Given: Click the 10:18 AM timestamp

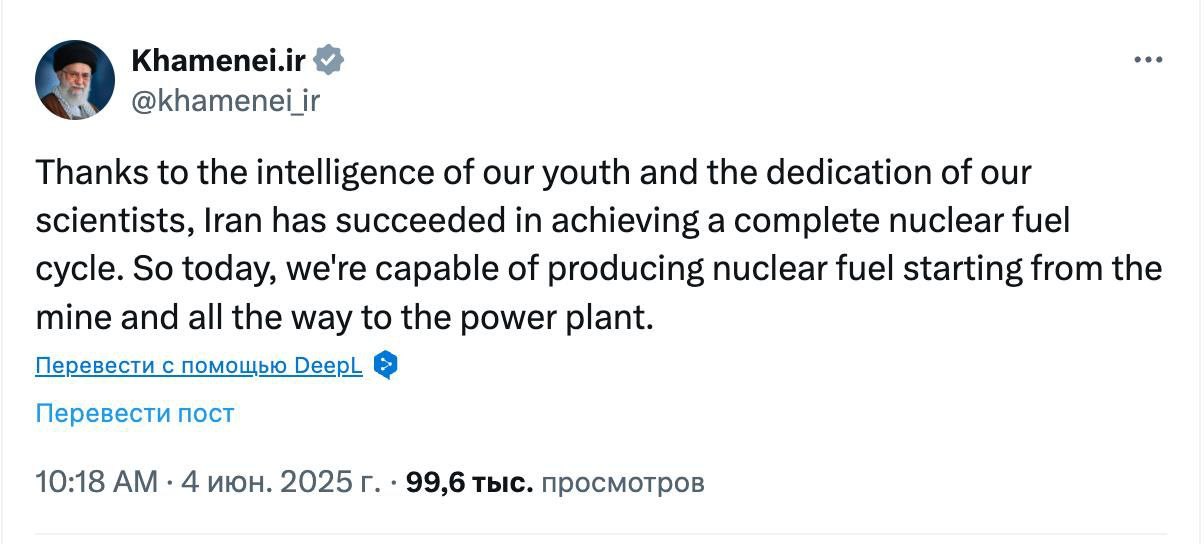Looking at the screenshot, I should coord(96,483).
